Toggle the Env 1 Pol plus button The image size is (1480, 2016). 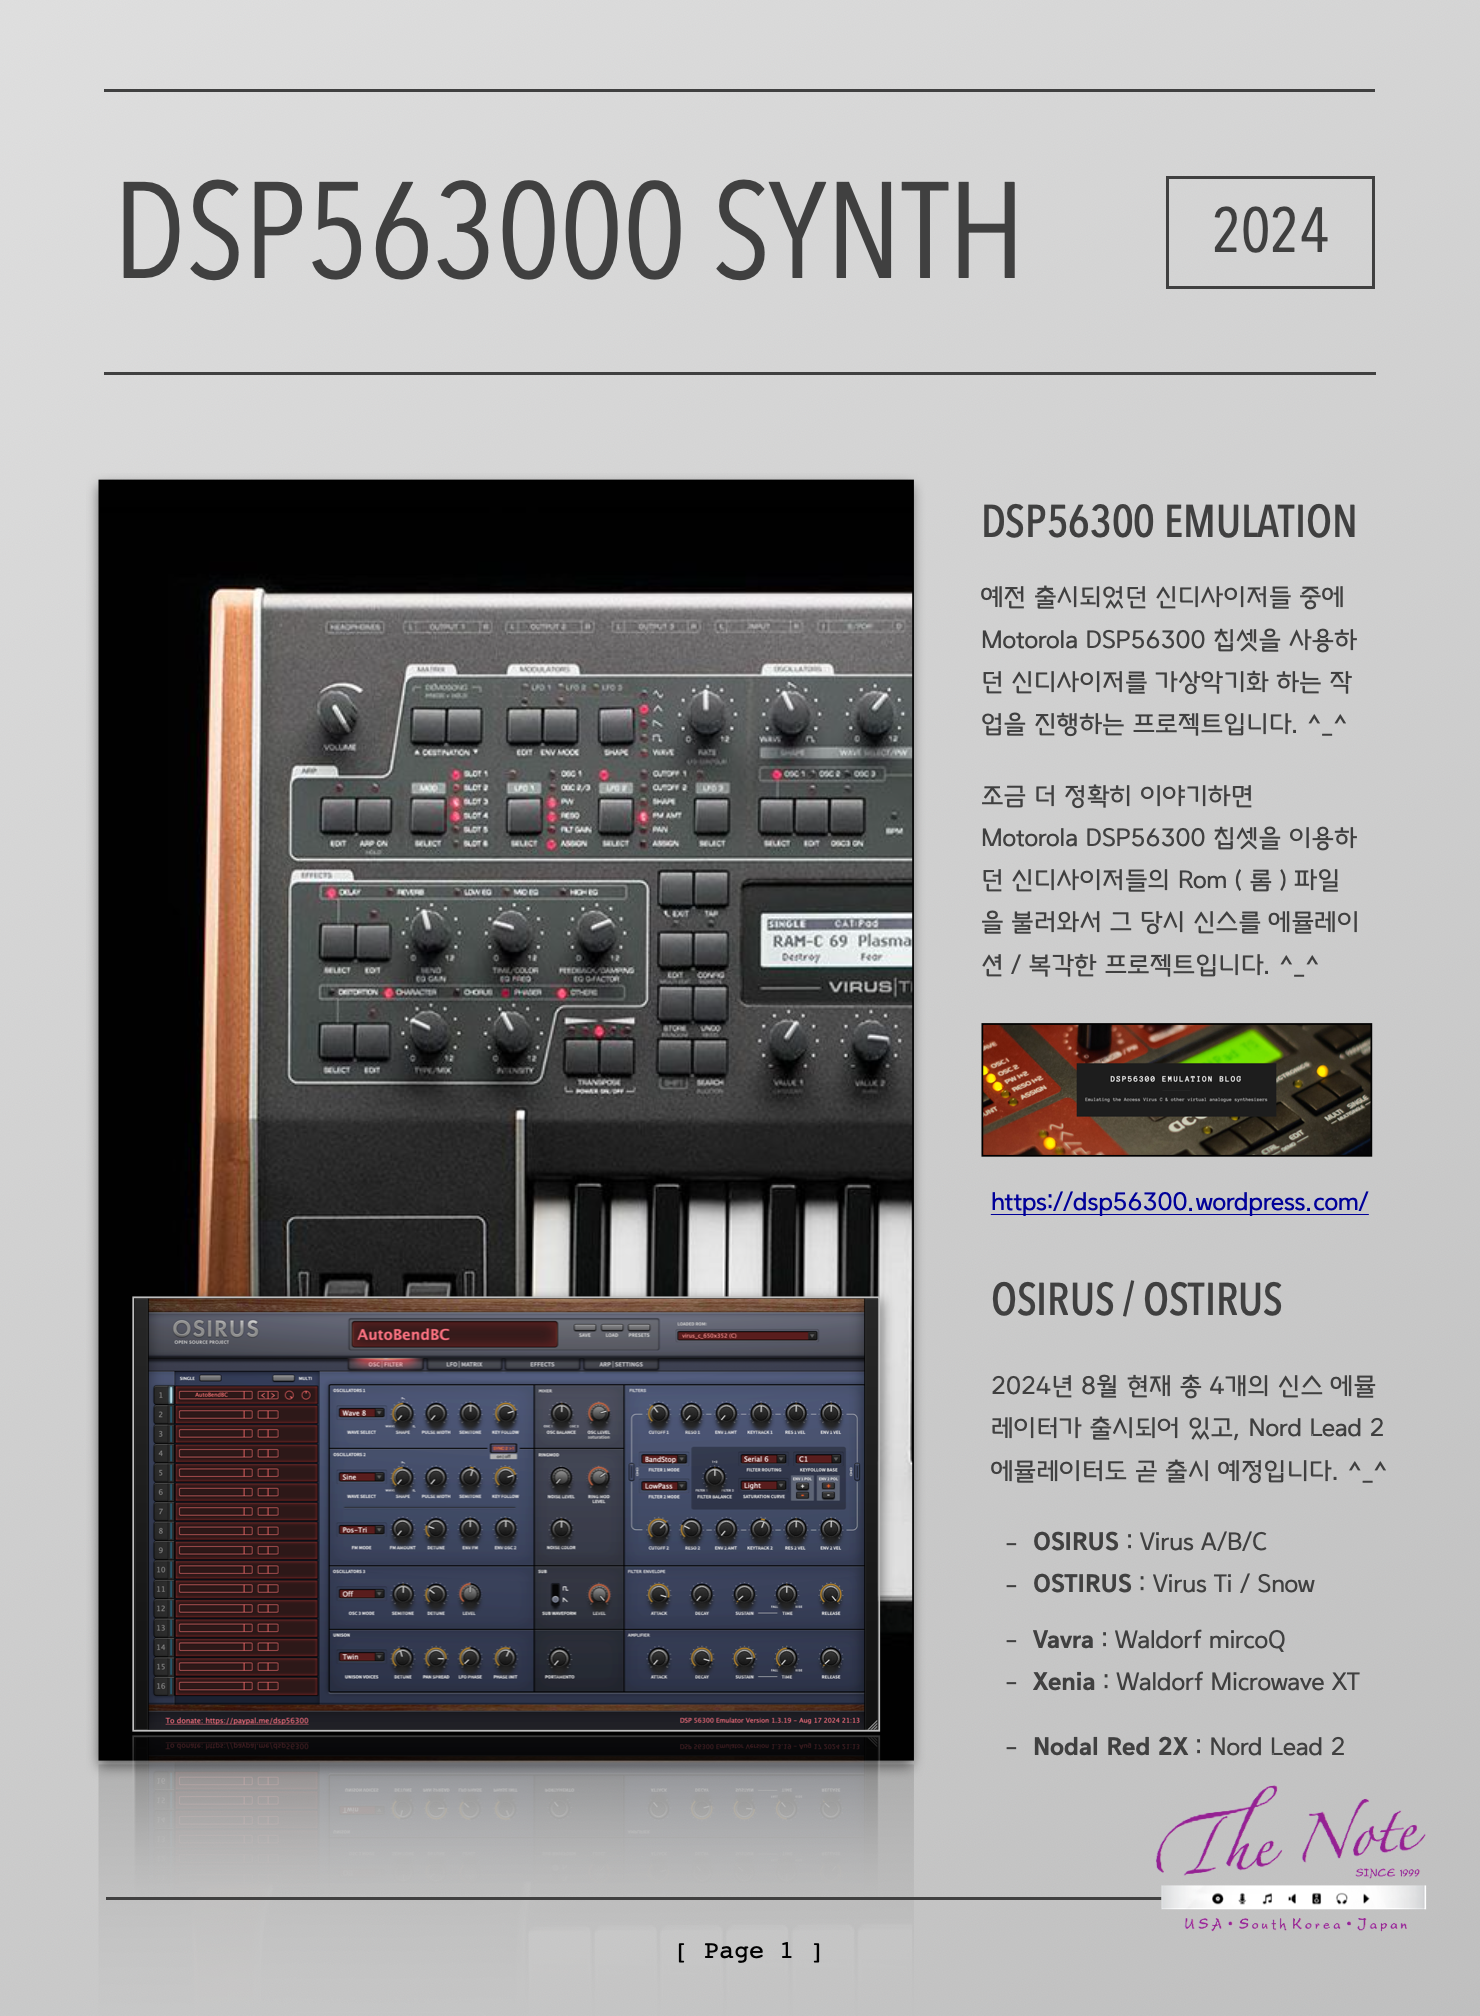click(802, 1486)
